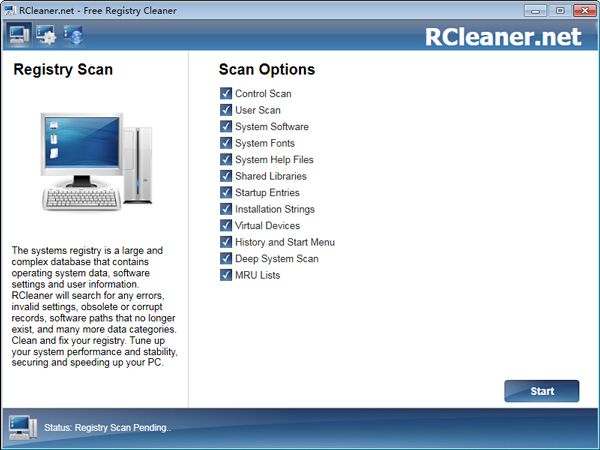The height and width of the screenshot is (450, 600).
Task: Toggle Installation Strings checkbox
Action: [x=226, y=209]
